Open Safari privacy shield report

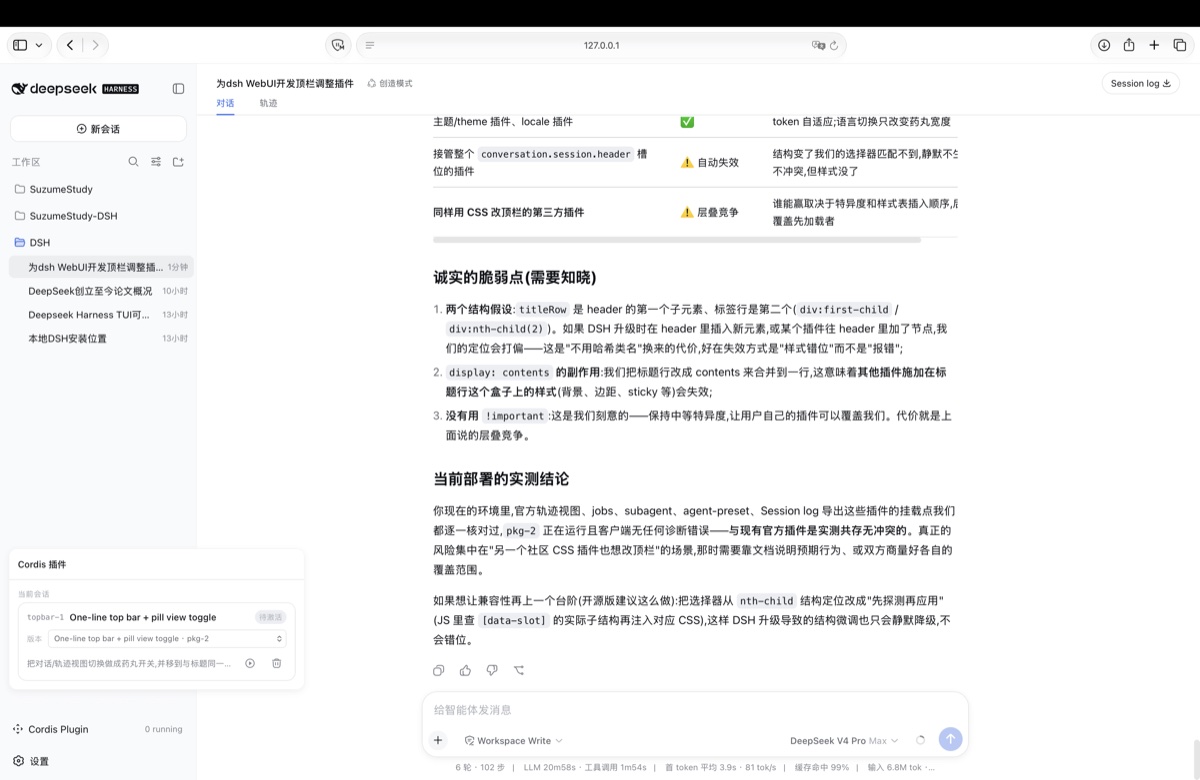[x=338, y=45]
